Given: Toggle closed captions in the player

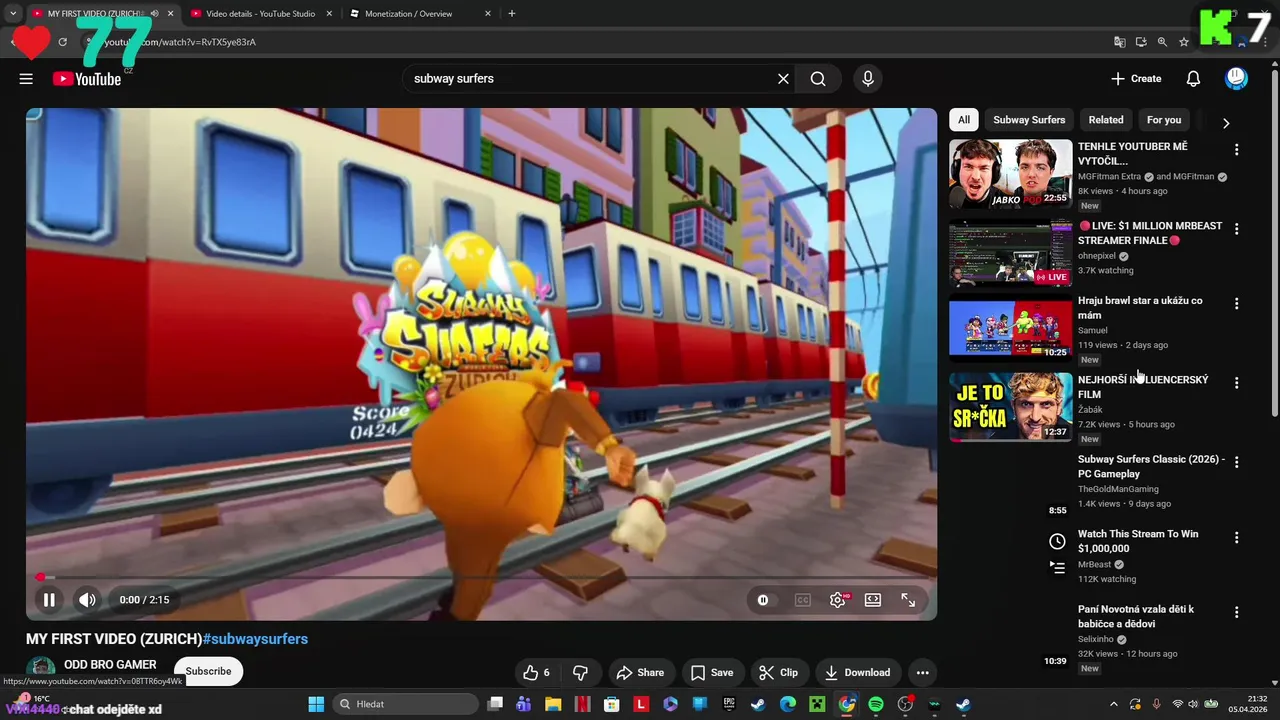Looking at the screenshot, I should pyautogui.click(x=802, y=600).
